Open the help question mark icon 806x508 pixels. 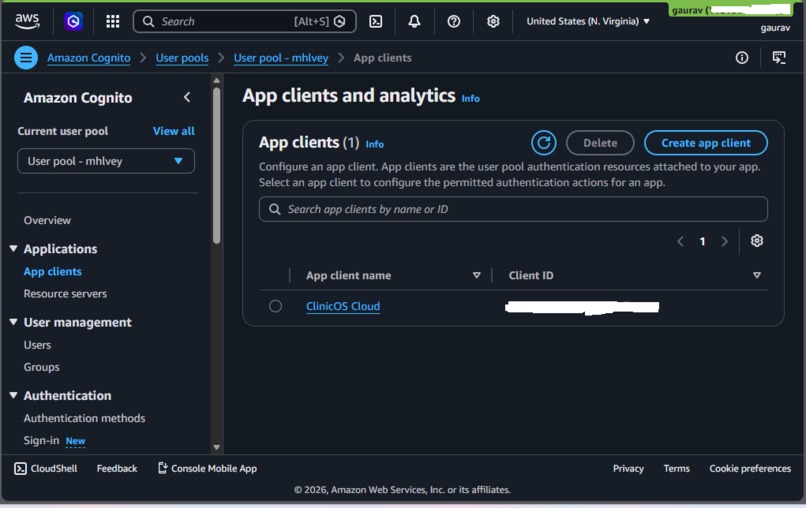point(453,21)
